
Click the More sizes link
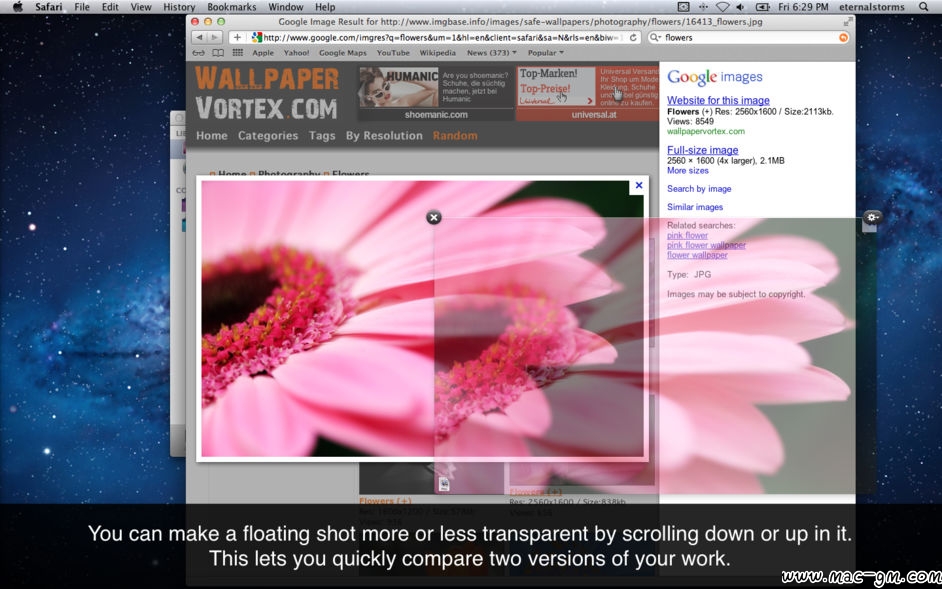tap(687, 171)
